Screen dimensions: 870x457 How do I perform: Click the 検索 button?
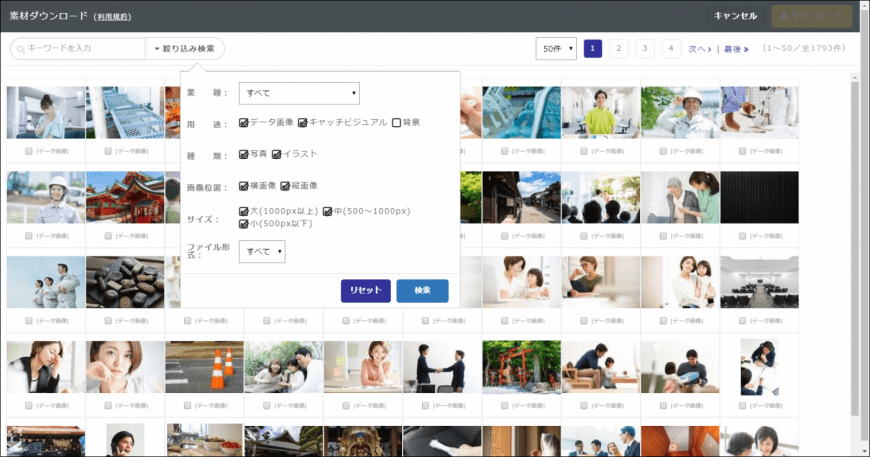coord(422,291)
